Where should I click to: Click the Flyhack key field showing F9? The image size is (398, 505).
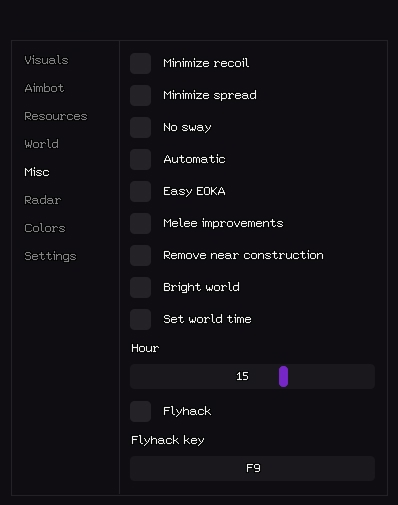[252, 468]
